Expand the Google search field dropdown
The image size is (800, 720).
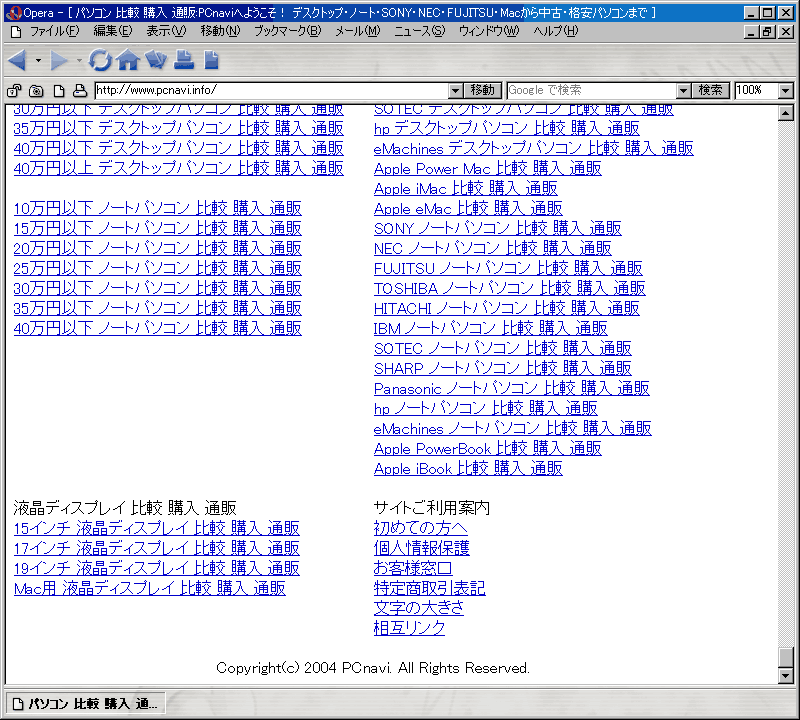(x=683, y=91)
